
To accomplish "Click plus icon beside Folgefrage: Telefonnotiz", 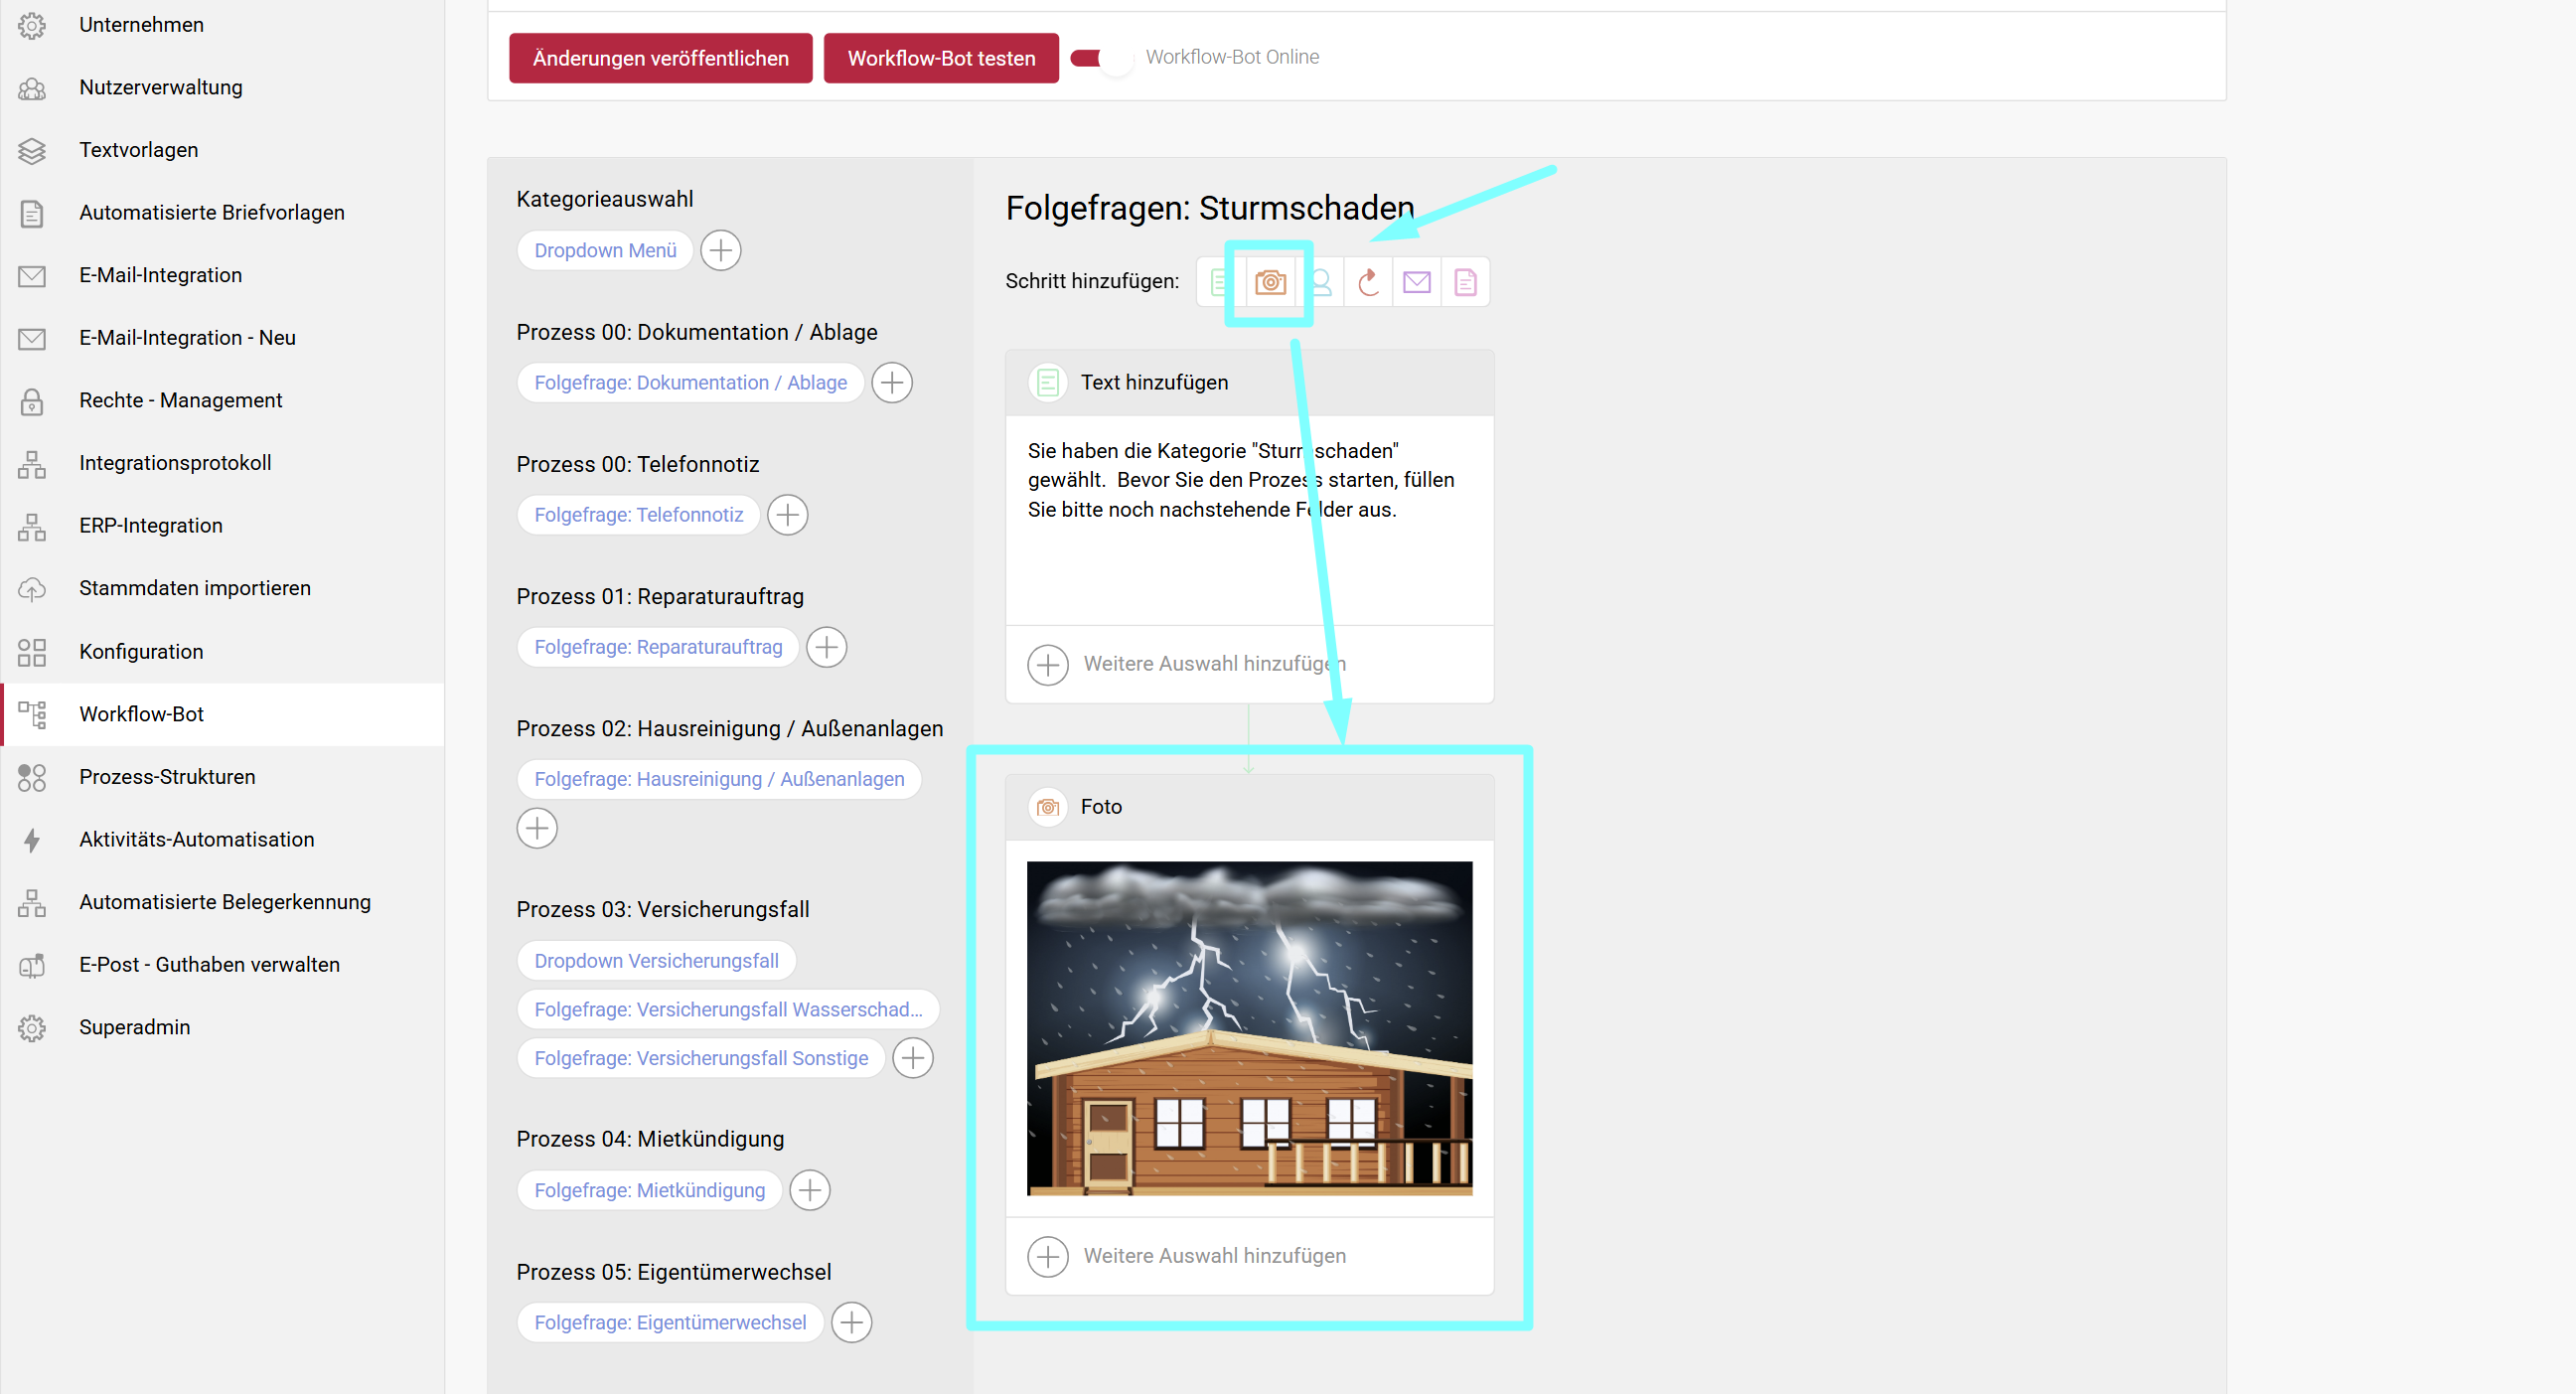I will tap(788, 515).
